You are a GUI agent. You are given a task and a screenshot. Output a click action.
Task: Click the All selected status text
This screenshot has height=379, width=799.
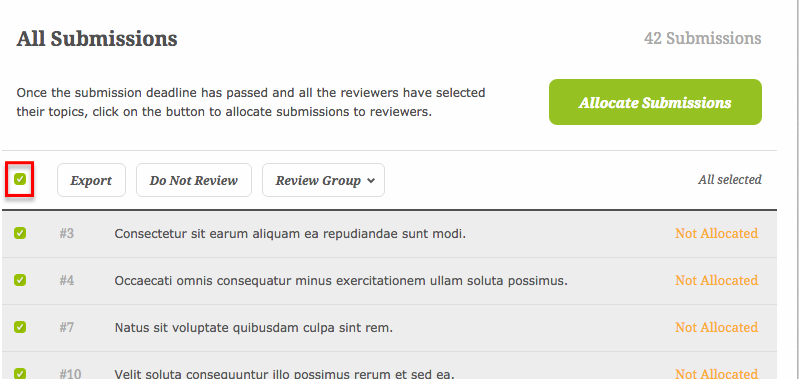[x=730, y=179]
